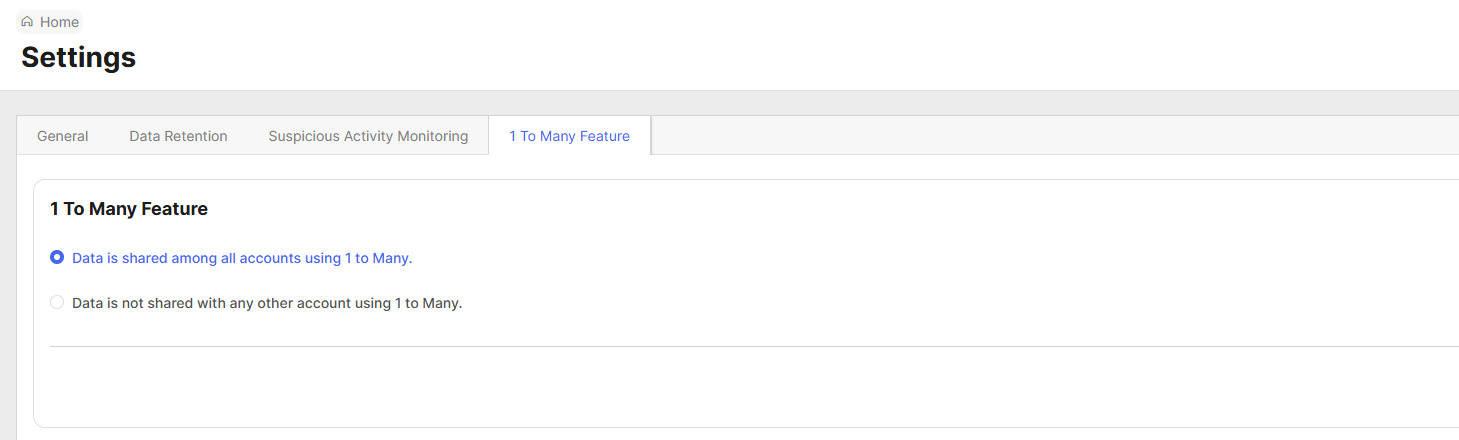The height and width of the screenshot is (440, 1459).
Task: Switch to the Data Retention tab
Action: [178, 136]
